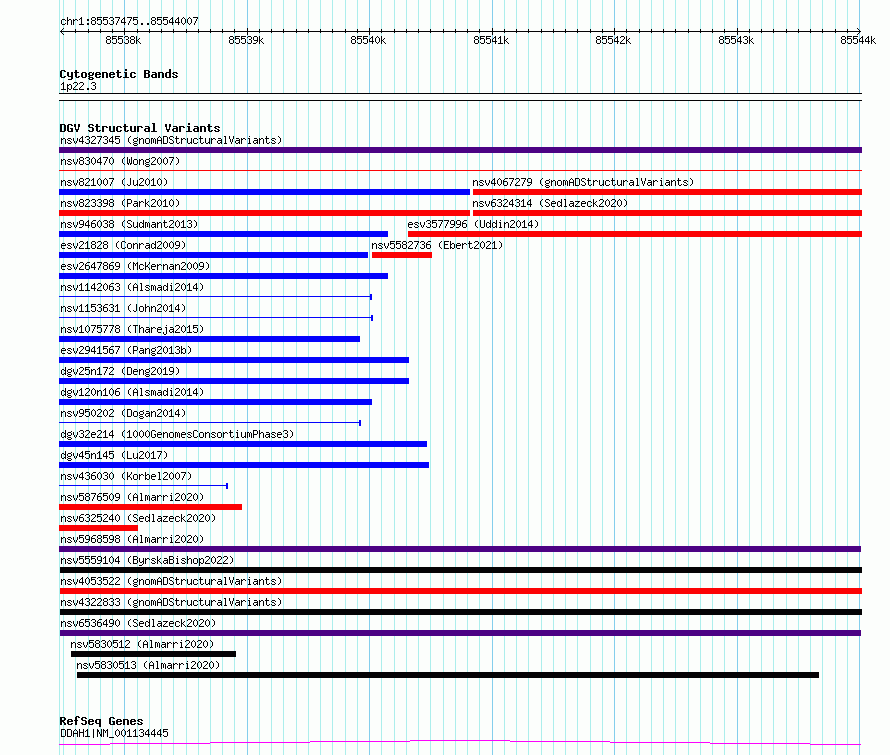Click nsv946038 (Sudmant2013) label
890x755 pixels.
[129, 224]
